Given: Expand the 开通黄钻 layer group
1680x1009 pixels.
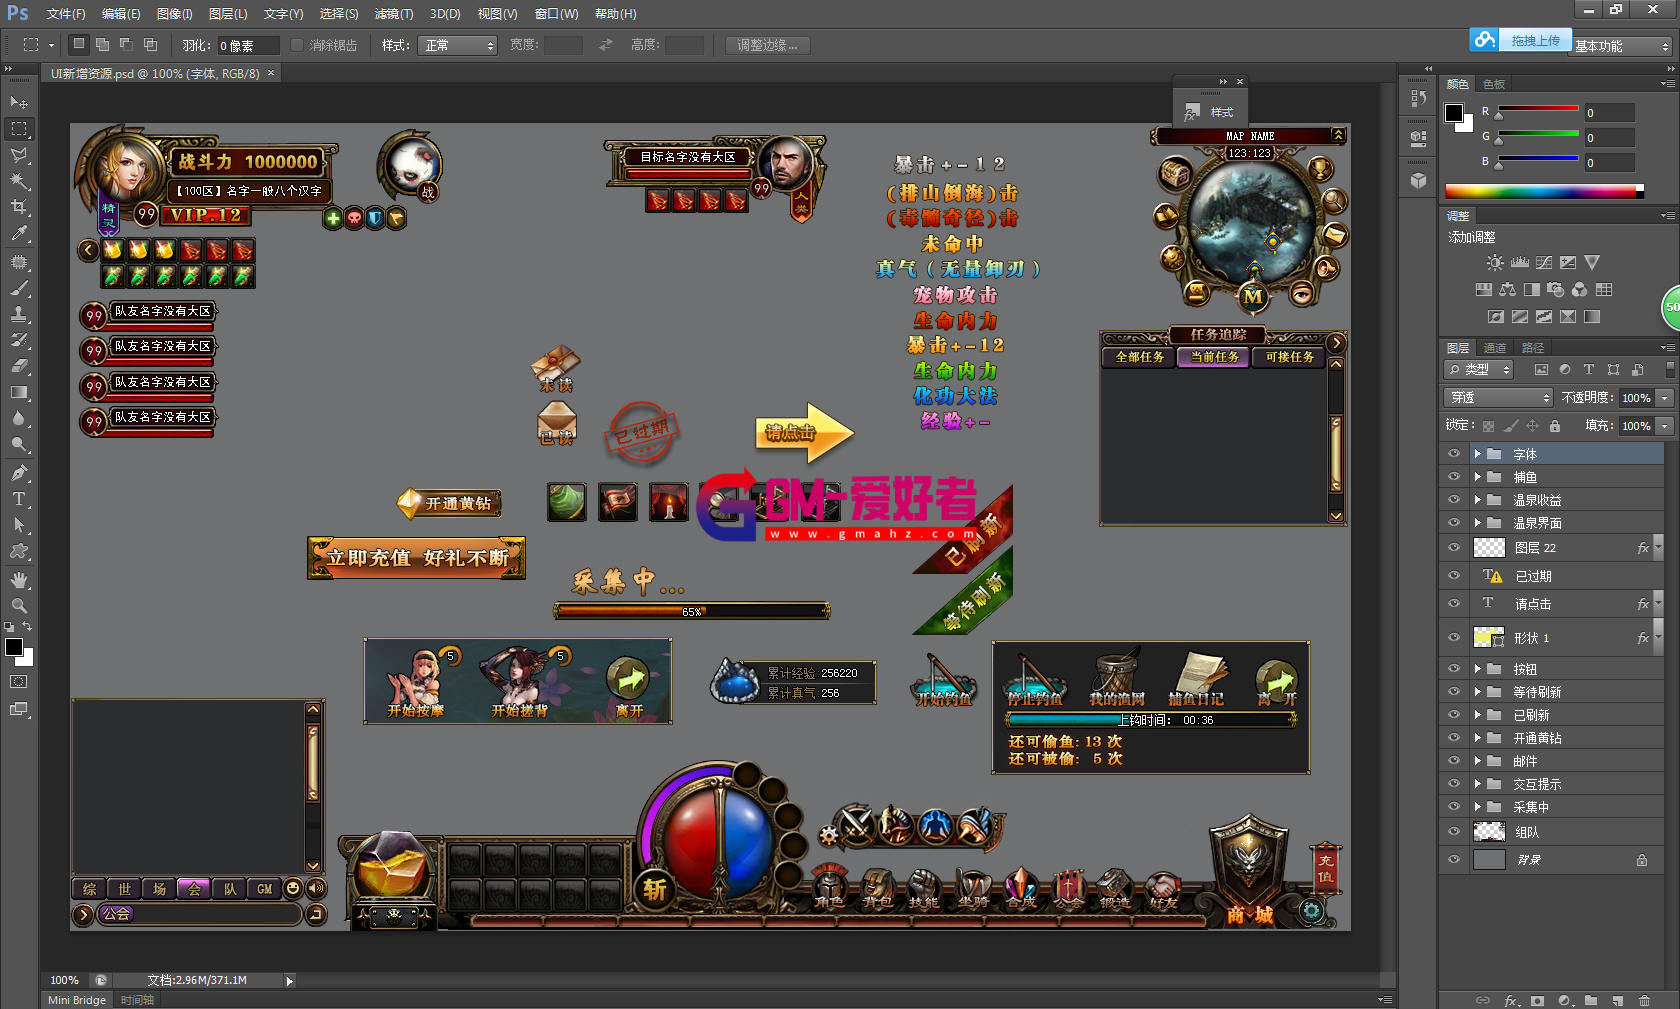Looking at the screenshot, I should [1477, 738].
